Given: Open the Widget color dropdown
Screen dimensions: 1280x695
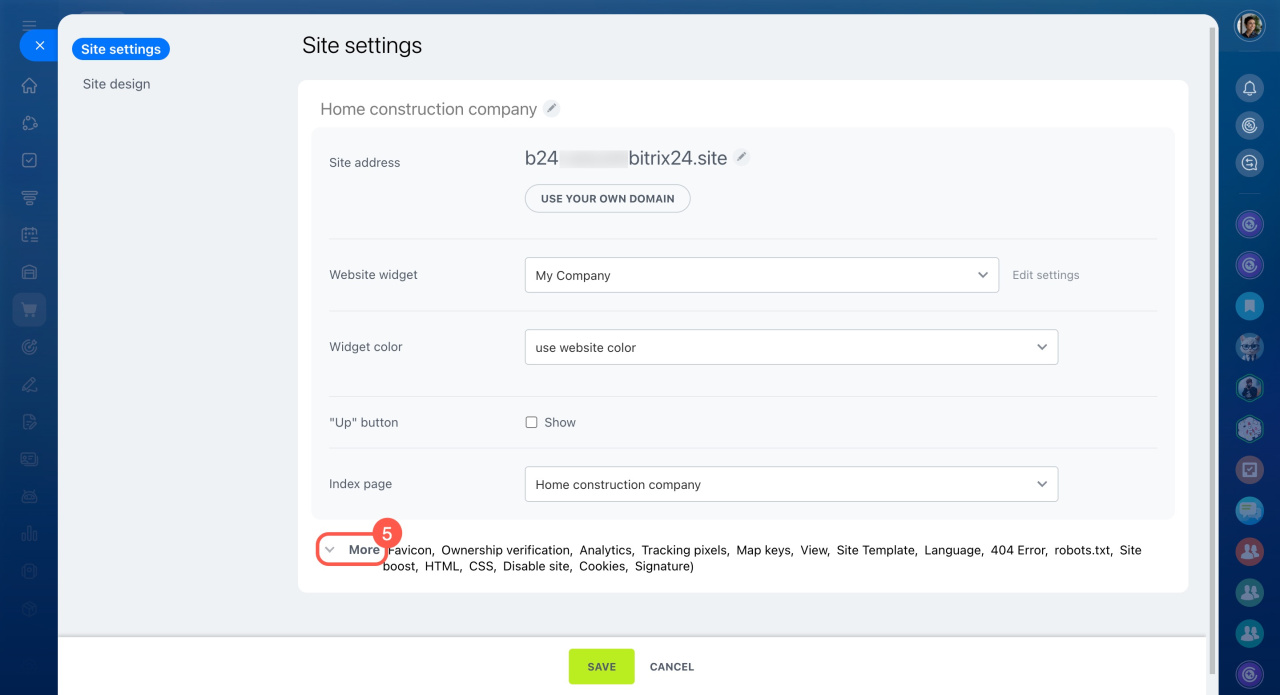Looking at the screenshot, I should coord(790,347).
